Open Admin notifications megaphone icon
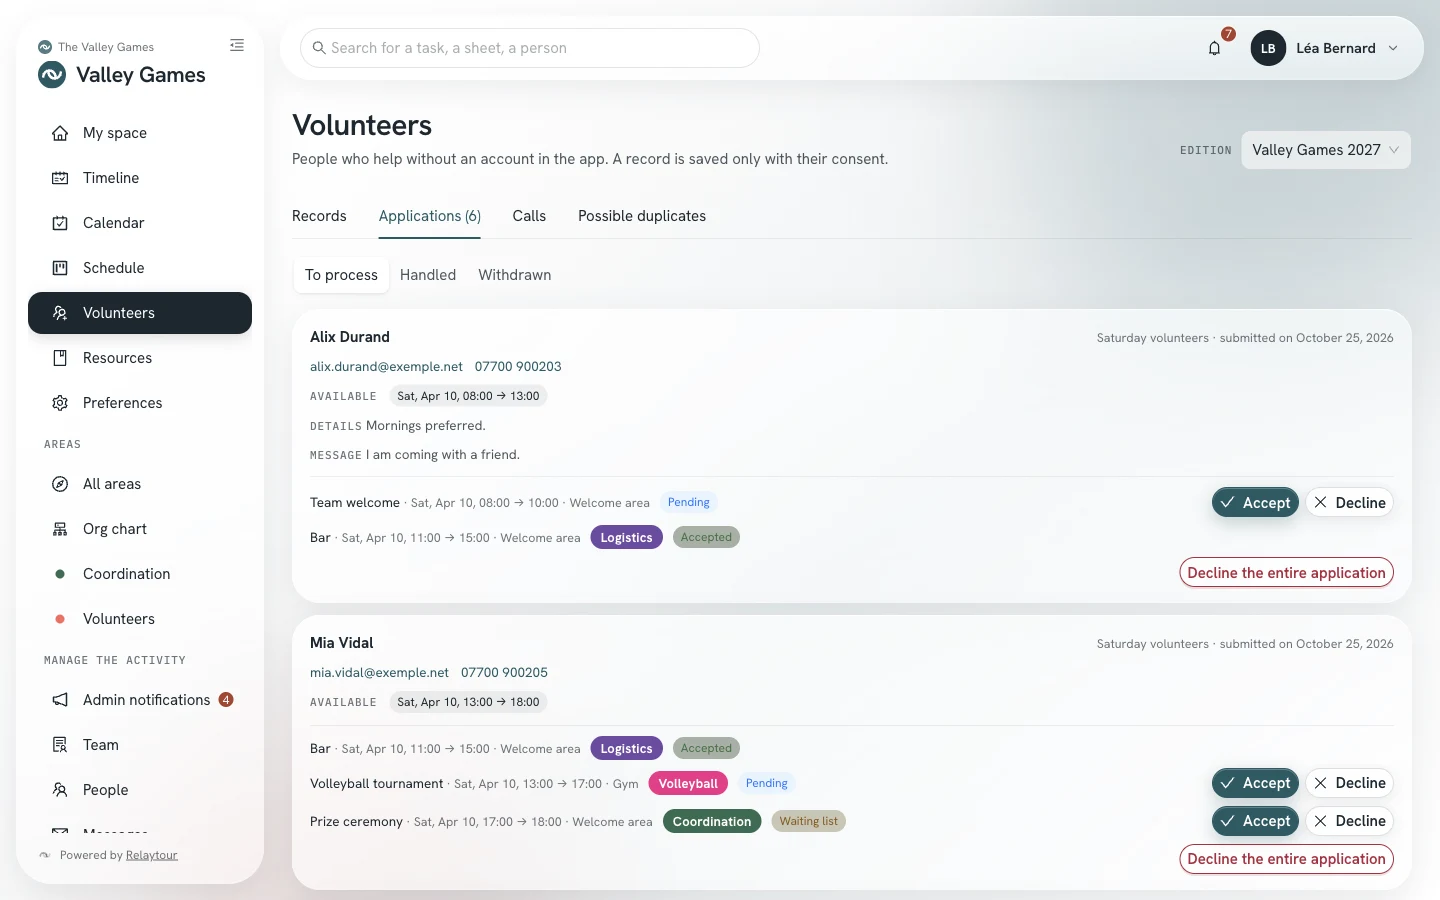This screenshot has width=1440, height=900. (x=60, y=700)
